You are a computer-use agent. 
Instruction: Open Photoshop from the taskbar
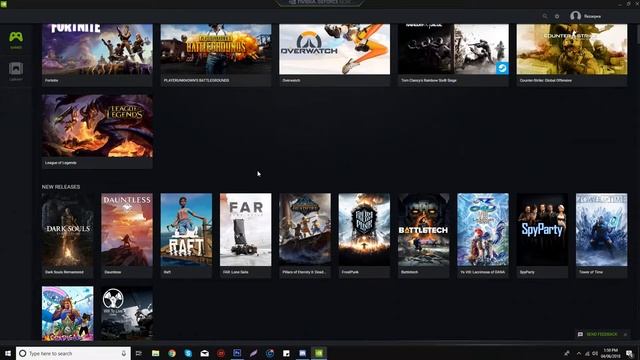pyautogui.click(x=237, y=353)
